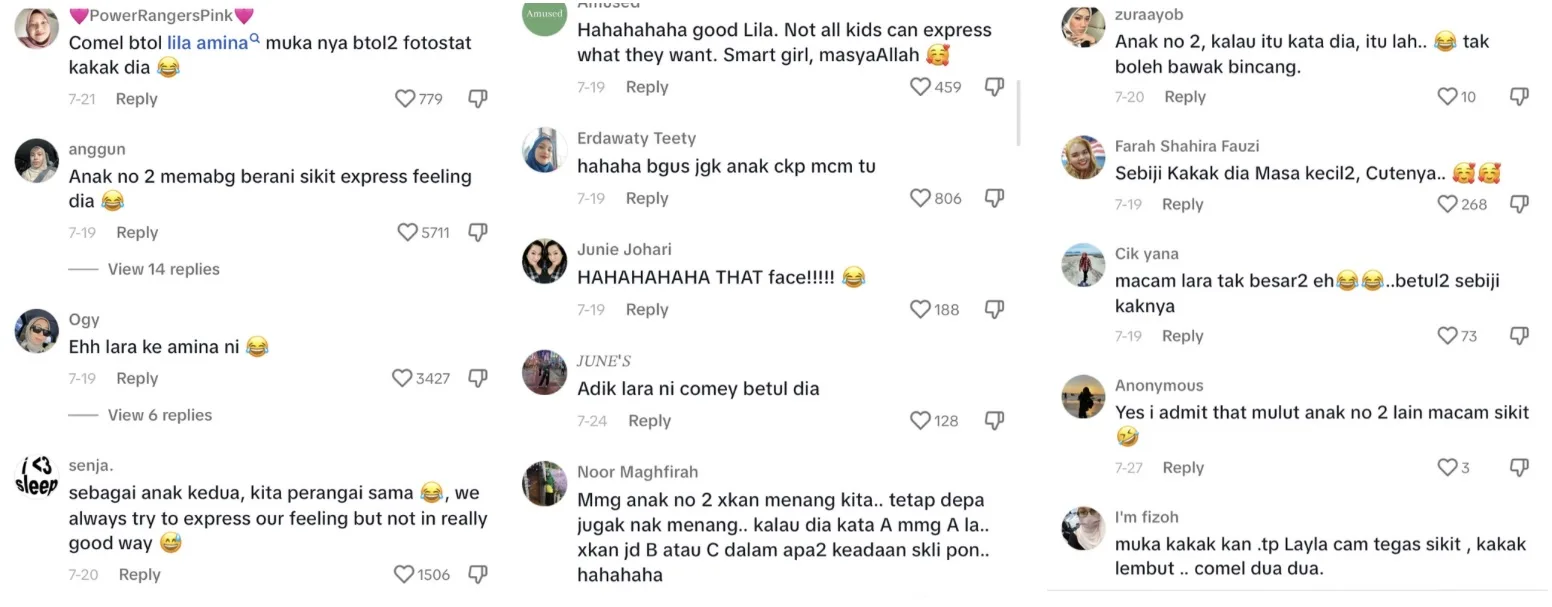1552x607 pixels.
Task: Dislike Cik yana's comment
Action: 1519,335
